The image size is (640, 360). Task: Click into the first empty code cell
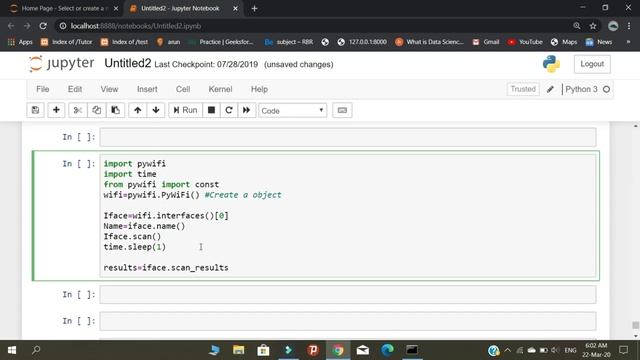(348, 137)
